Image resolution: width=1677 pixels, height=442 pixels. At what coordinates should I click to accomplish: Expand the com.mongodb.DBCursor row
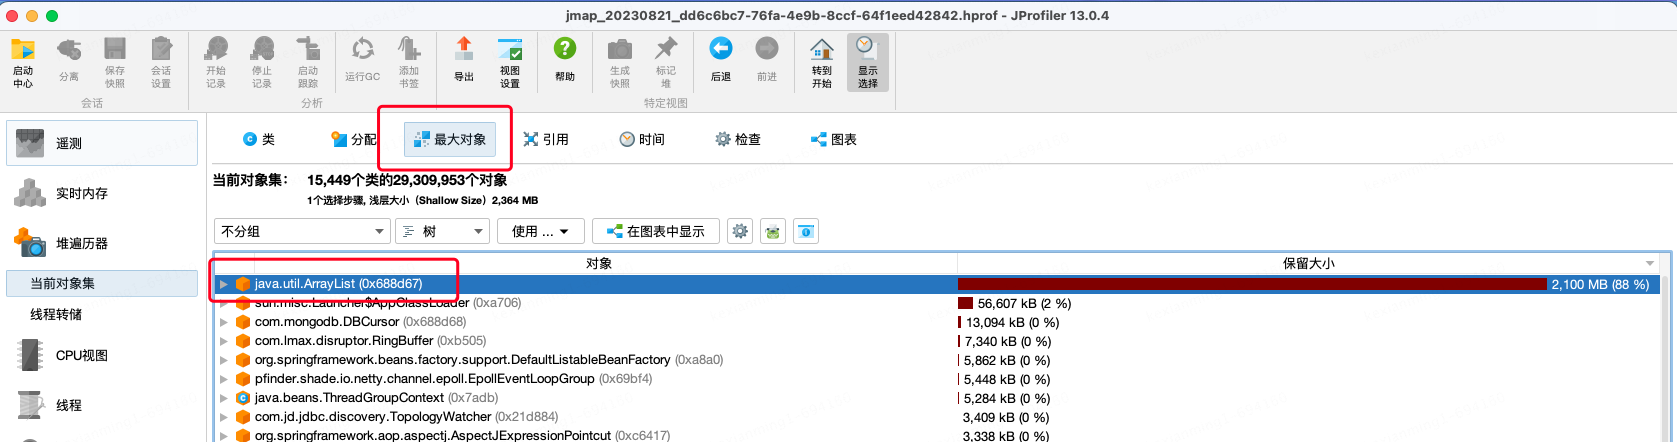pyautogui.click(x=224, y=322)
